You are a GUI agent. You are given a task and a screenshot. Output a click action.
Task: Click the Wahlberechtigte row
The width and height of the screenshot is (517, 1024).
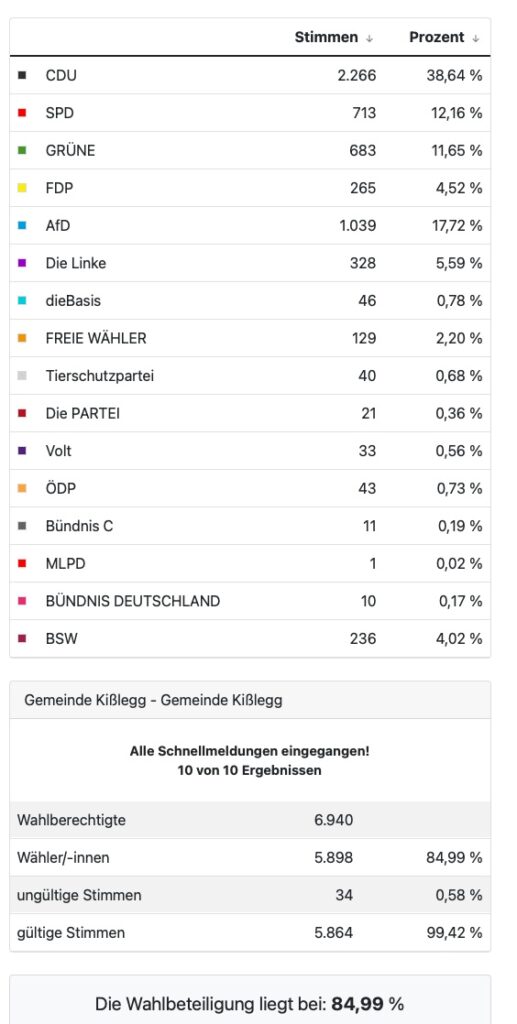[x=250, y=820]
